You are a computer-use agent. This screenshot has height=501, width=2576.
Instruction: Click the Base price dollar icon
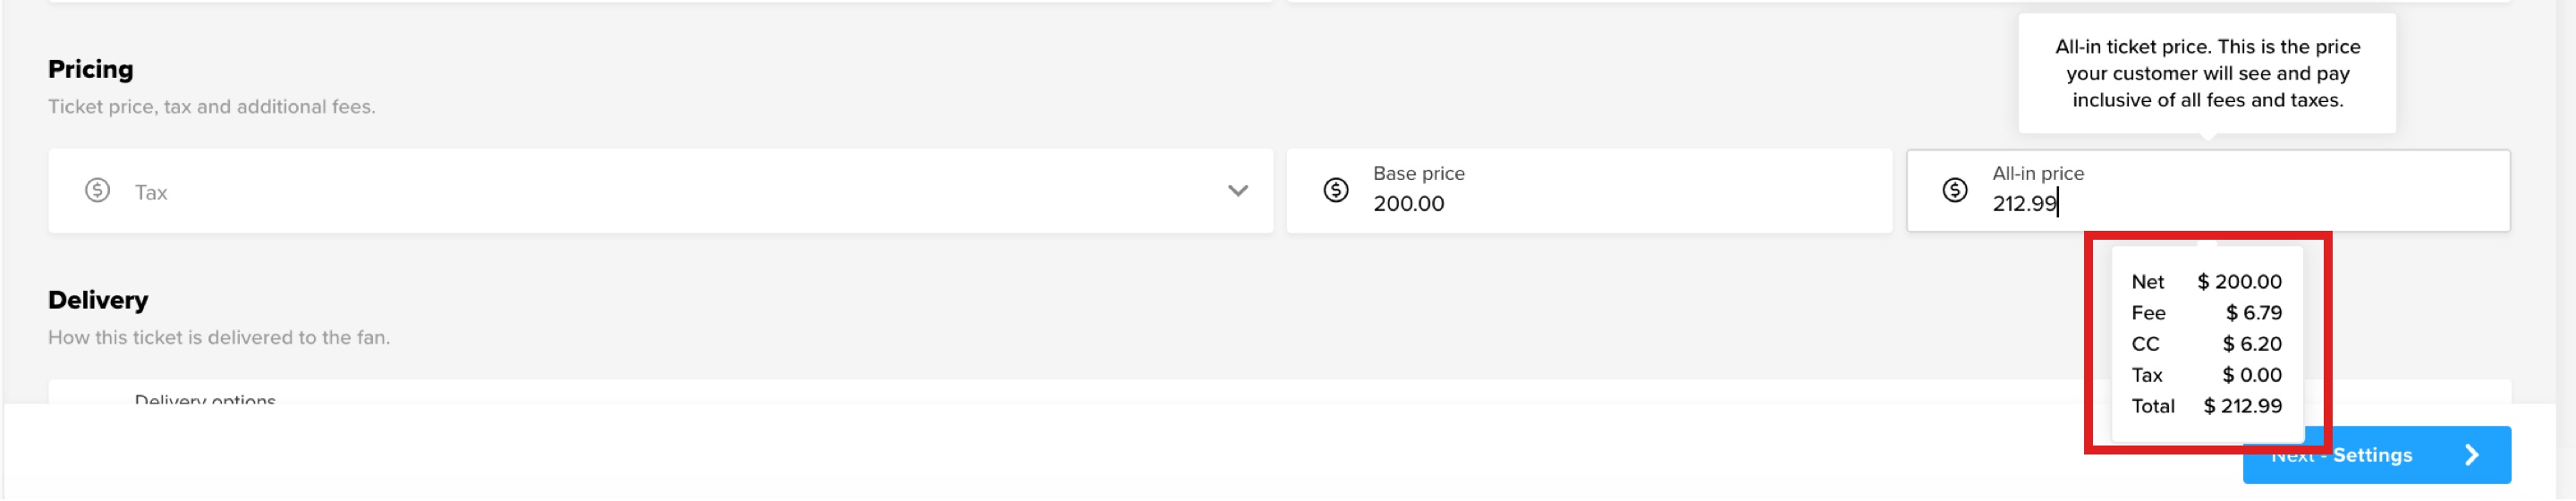coord(1335,190)
